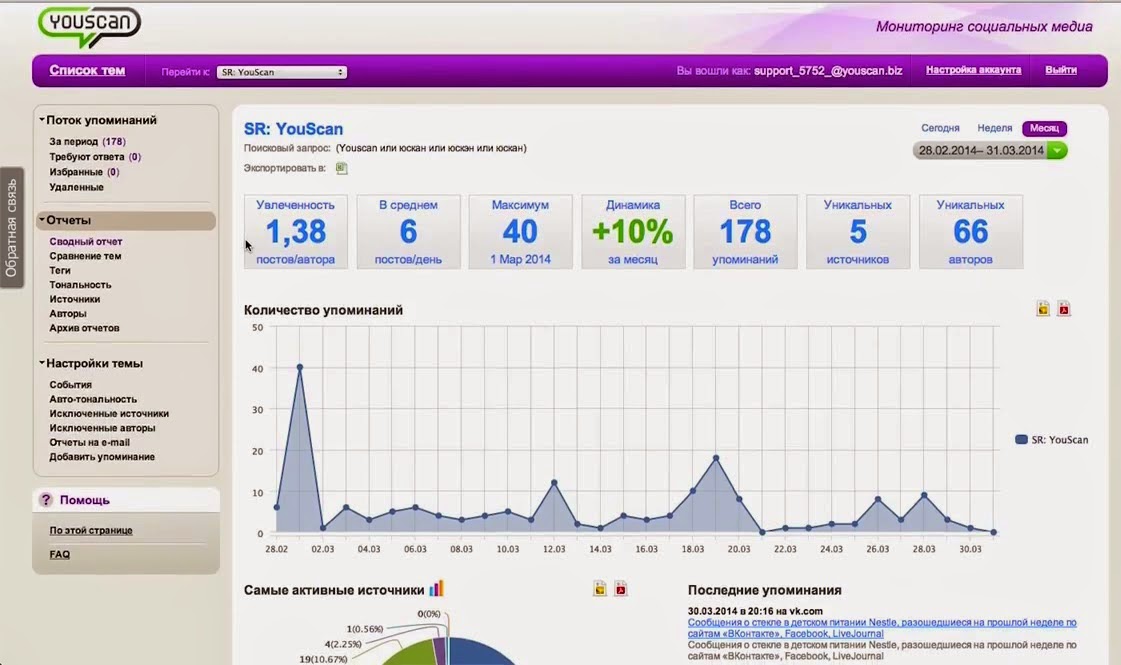
Task: Open Помощь via the question mark icon
Action: (46, 500)
